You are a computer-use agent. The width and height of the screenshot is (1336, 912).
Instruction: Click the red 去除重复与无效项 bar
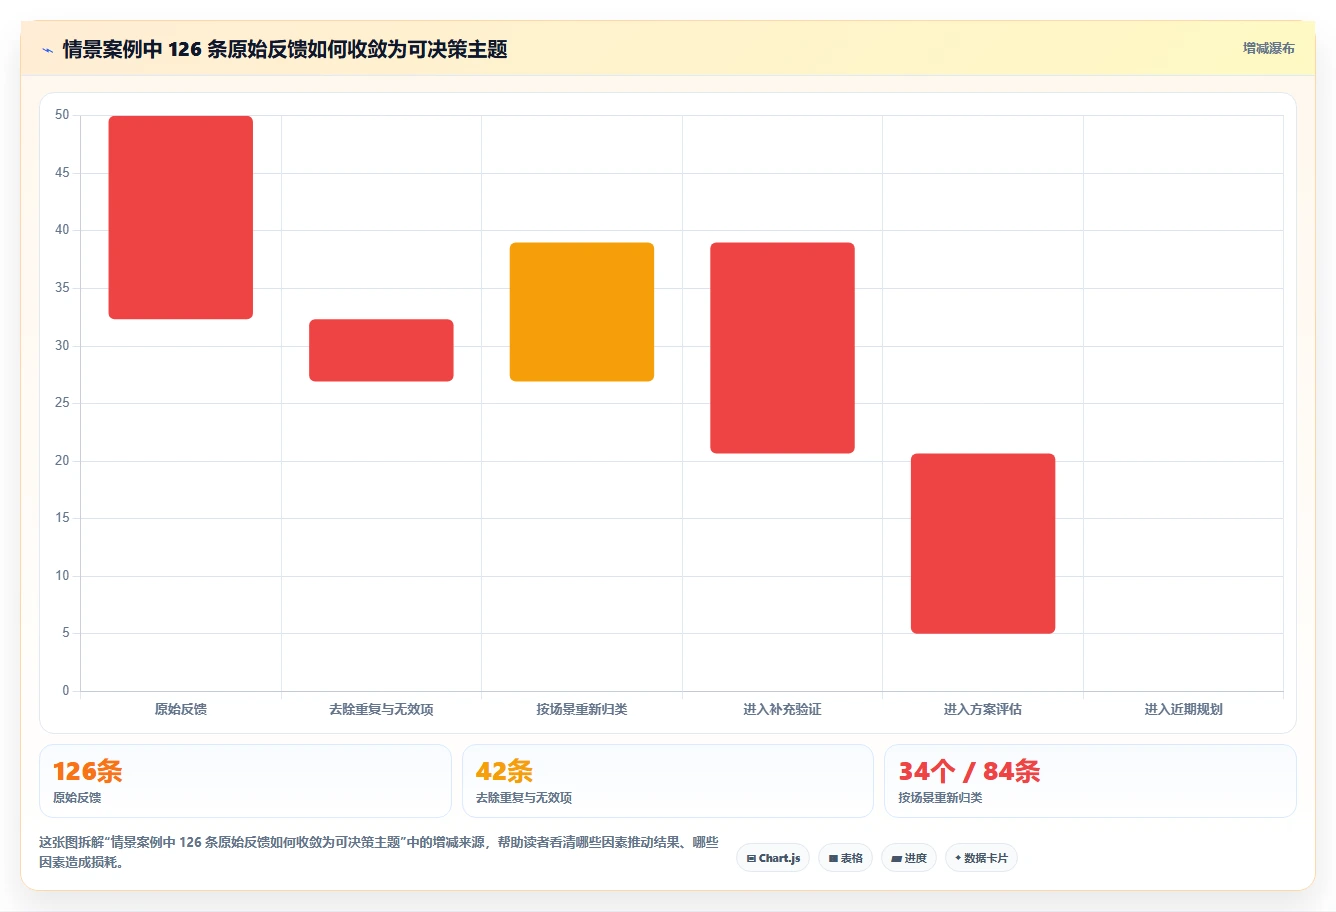pos(381,350)
